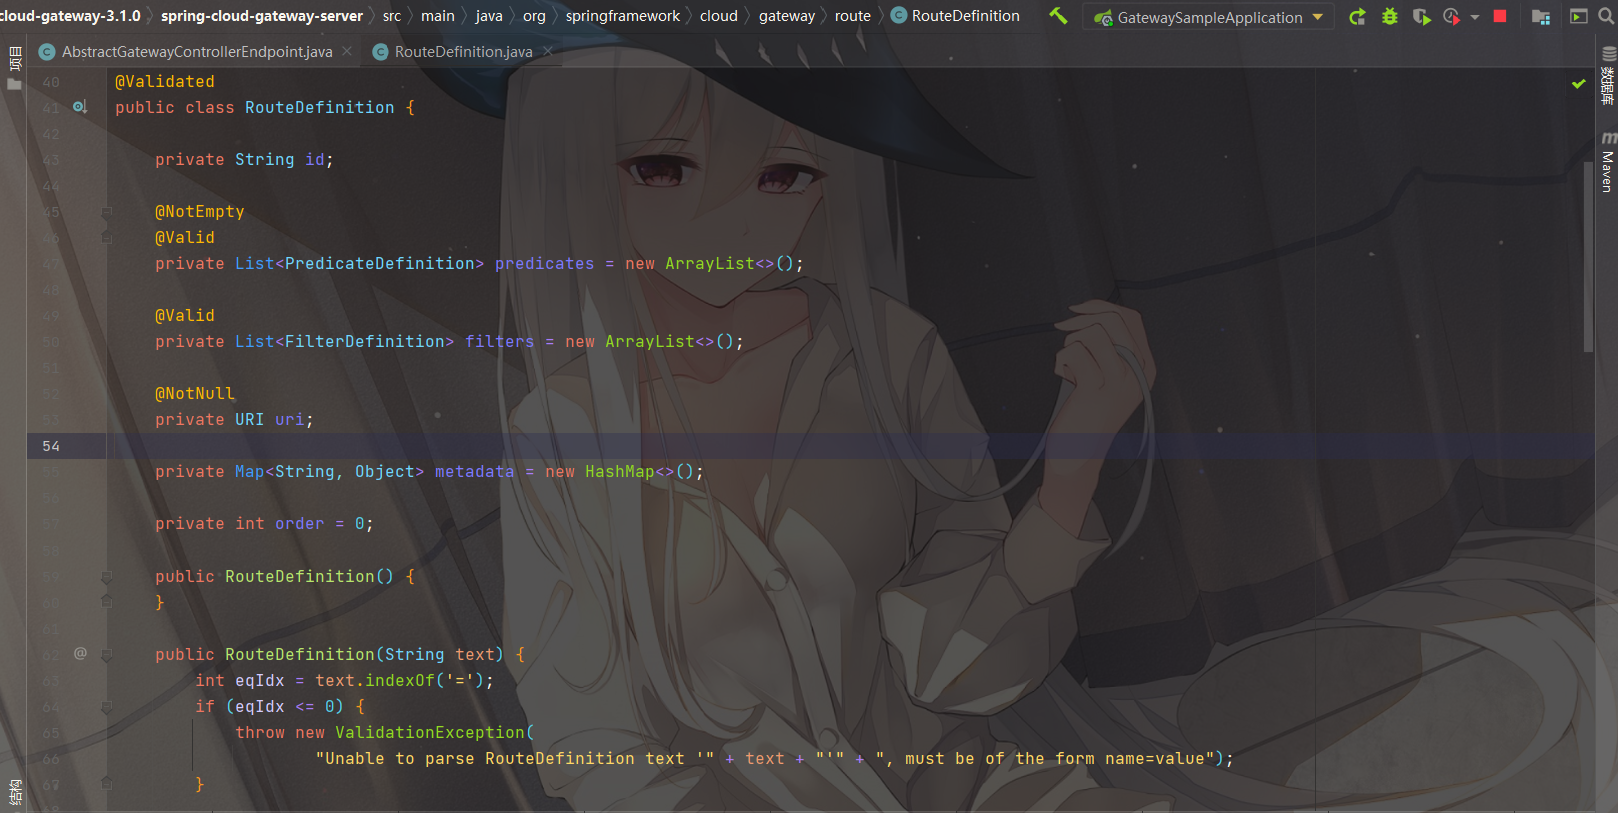Launch the profiler clock icon

1452,17
